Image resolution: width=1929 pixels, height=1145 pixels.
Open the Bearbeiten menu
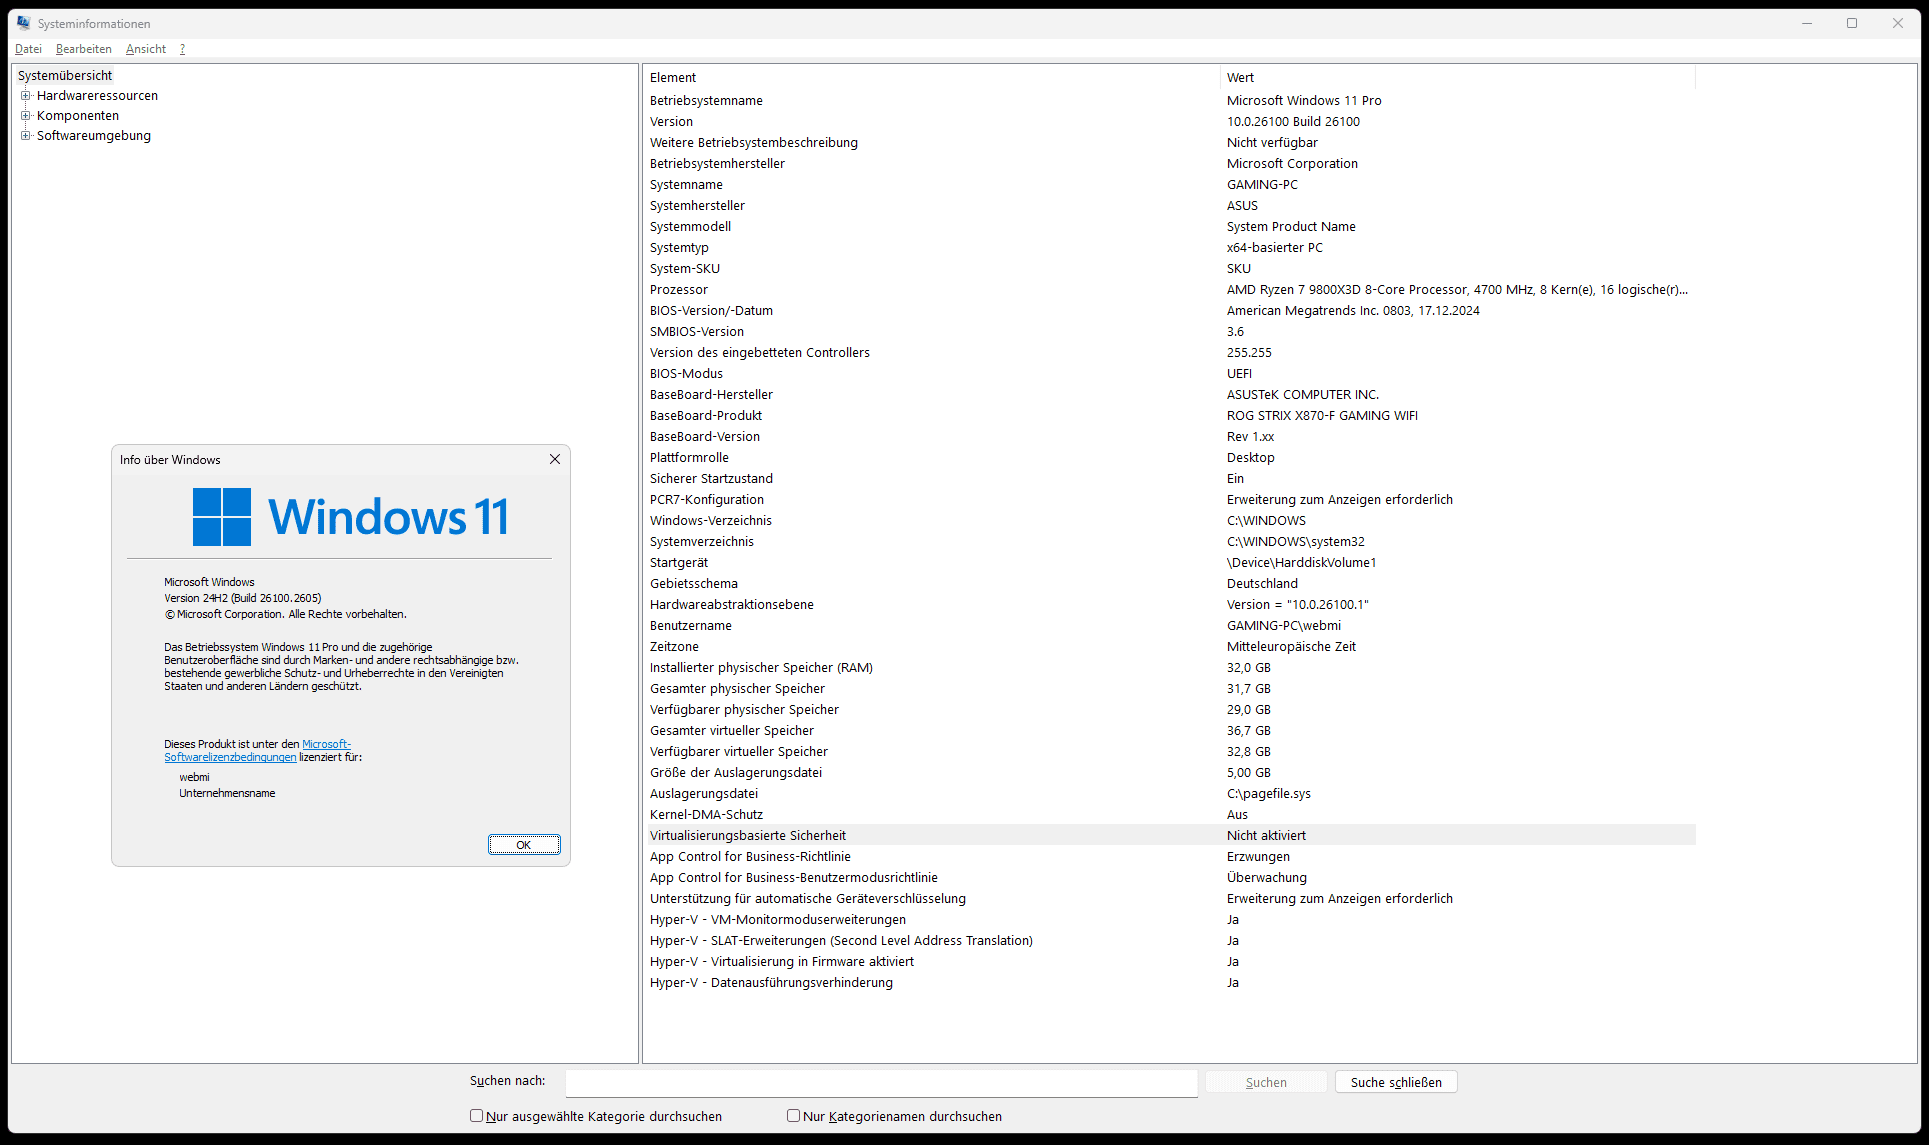84,49
